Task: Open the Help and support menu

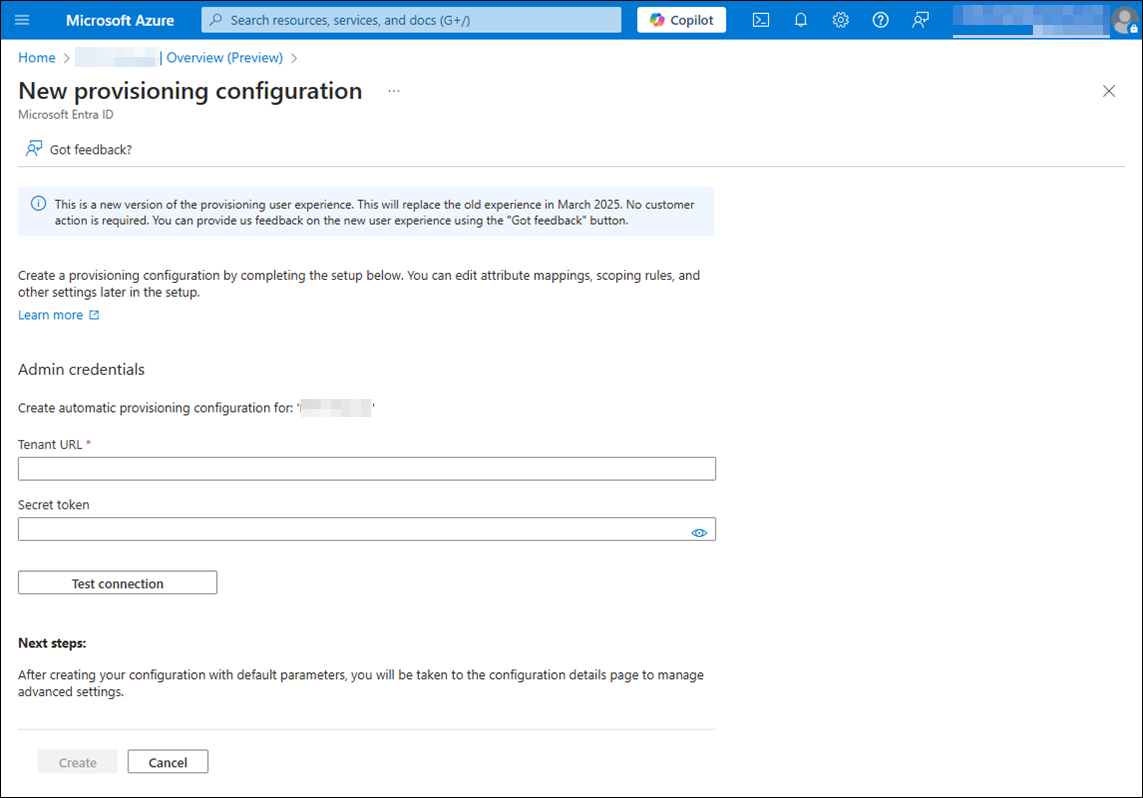Action: [x=880, y=20]
